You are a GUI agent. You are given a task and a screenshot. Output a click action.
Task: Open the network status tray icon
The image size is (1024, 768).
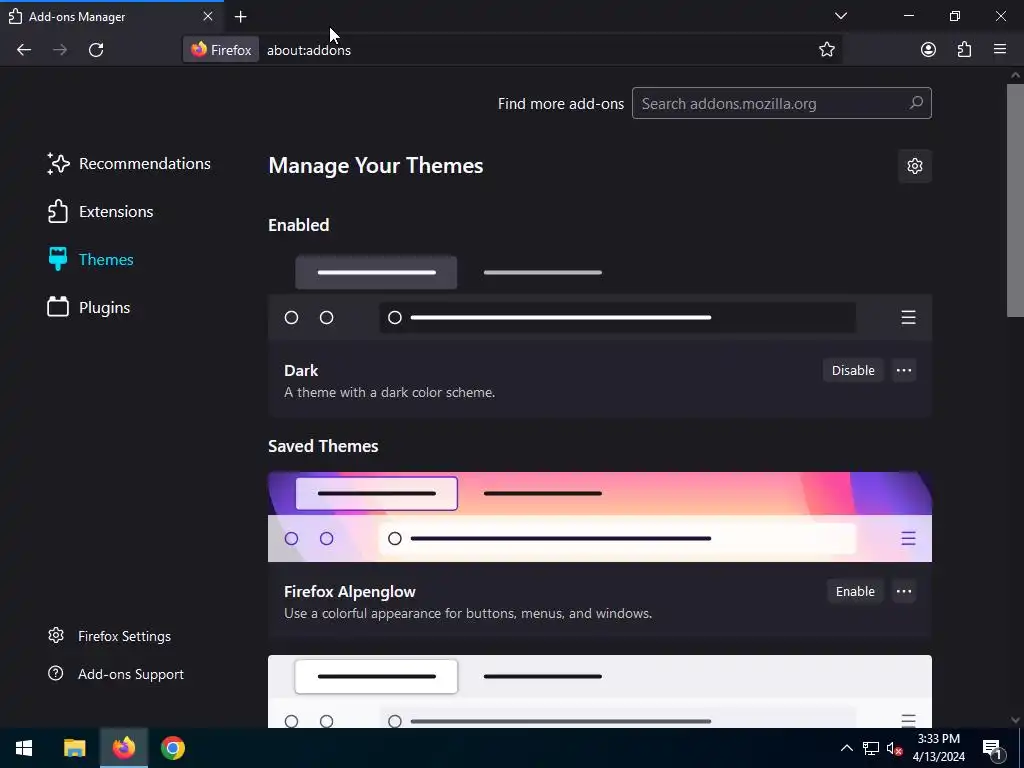(871, 748)
